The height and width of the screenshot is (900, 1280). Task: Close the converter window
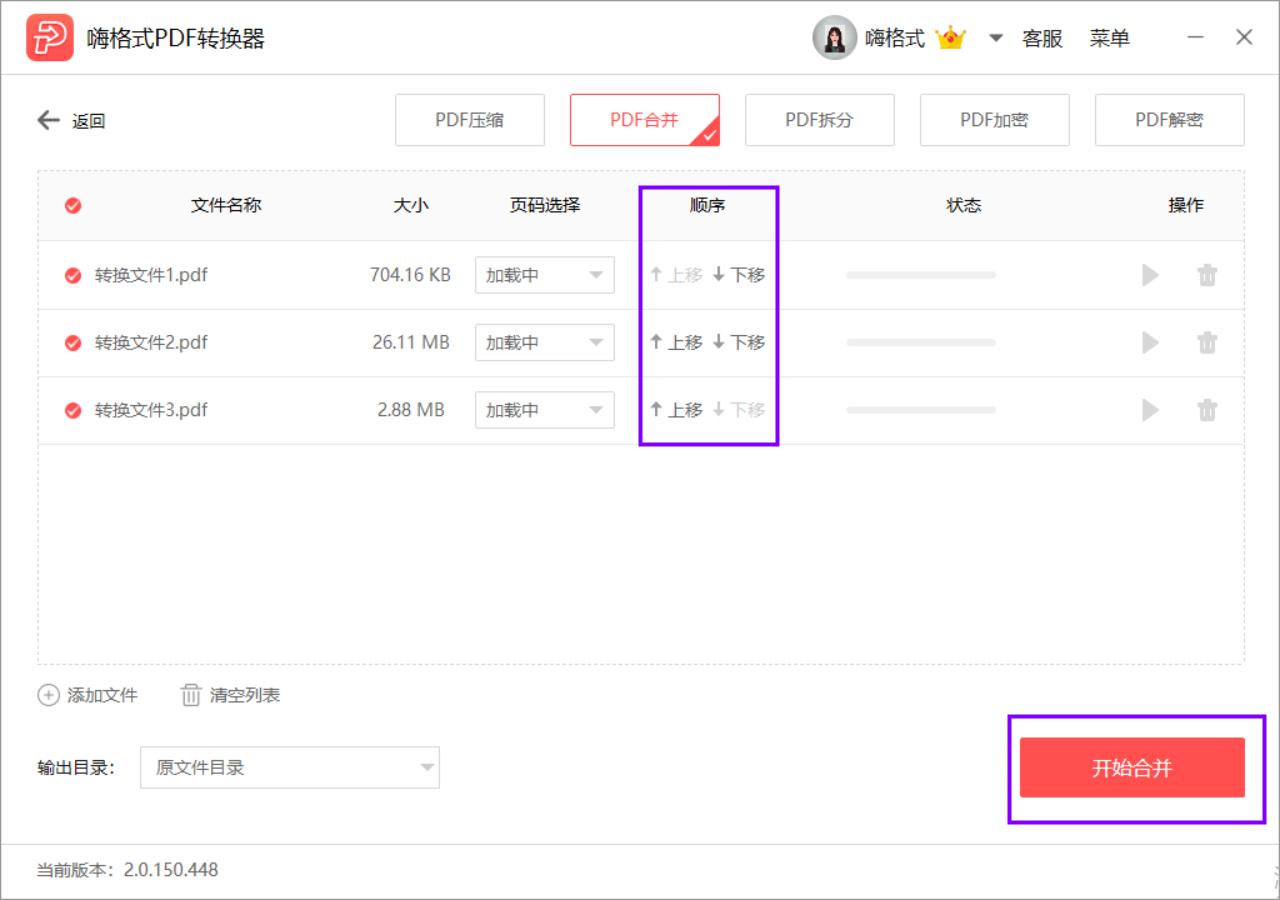click(1244, 38)
